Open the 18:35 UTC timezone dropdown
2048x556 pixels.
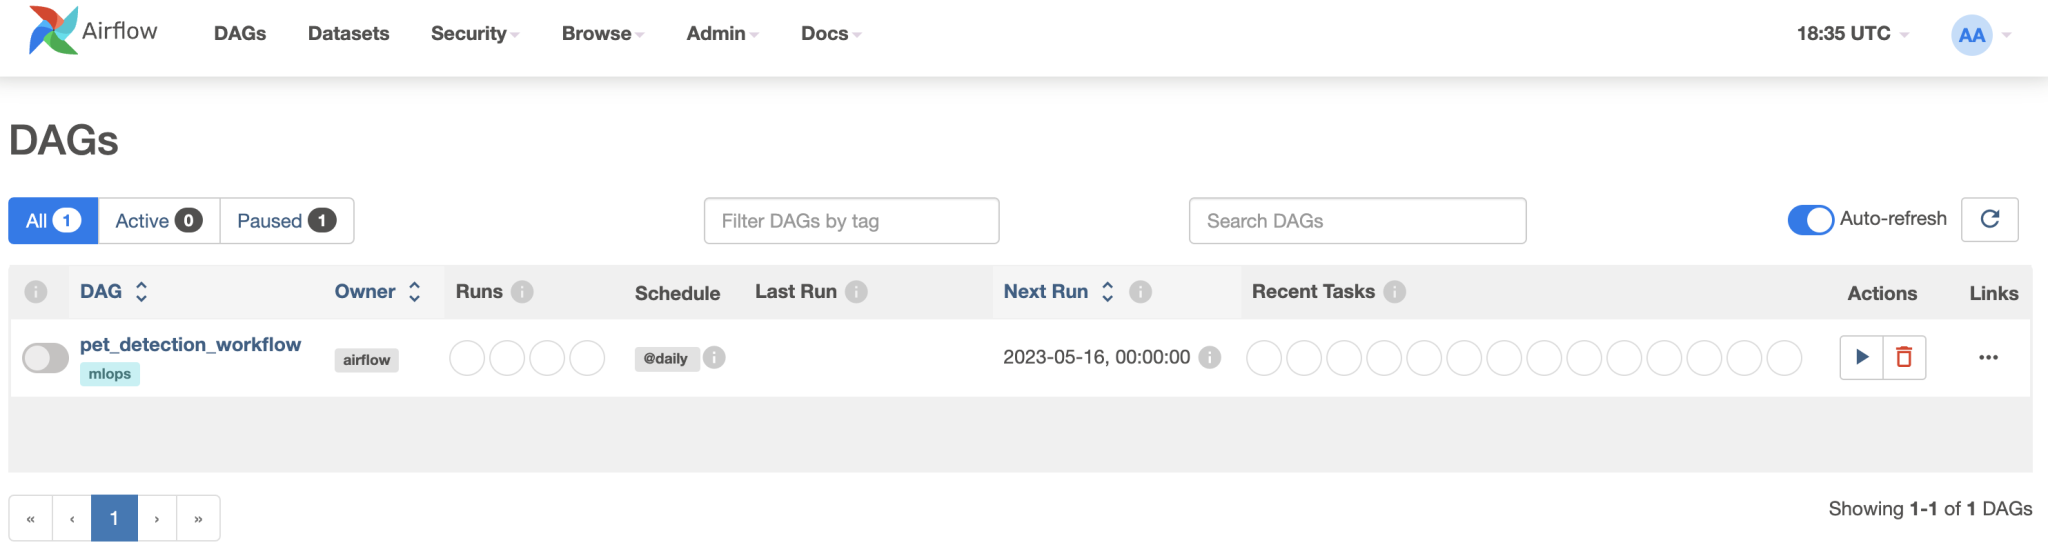1852,33
